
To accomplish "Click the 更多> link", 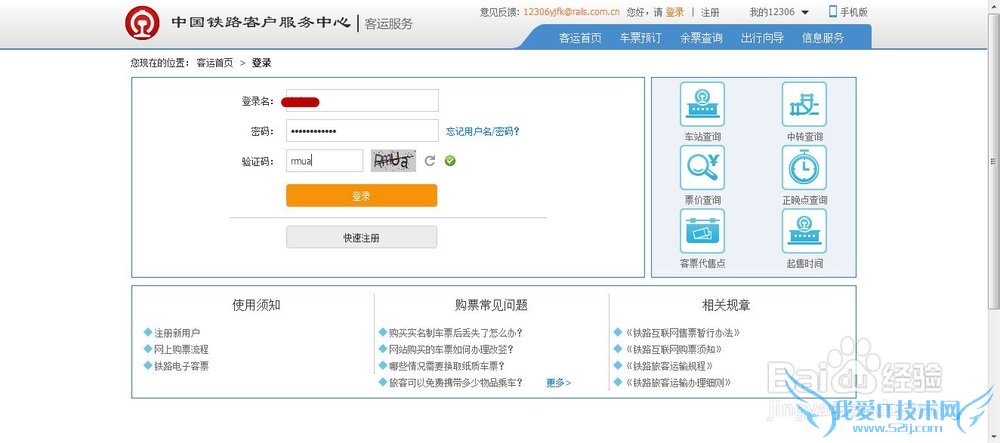I will 559,382.
